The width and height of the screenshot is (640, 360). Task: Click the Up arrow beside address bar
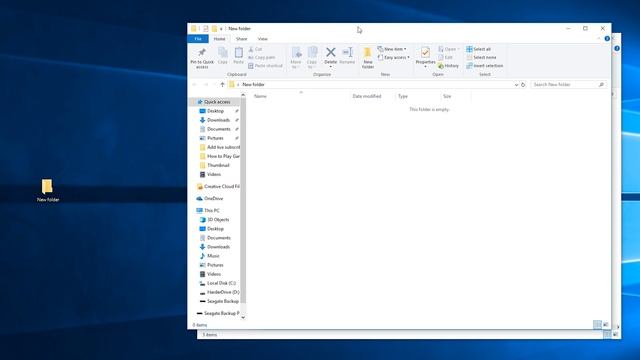222,84
